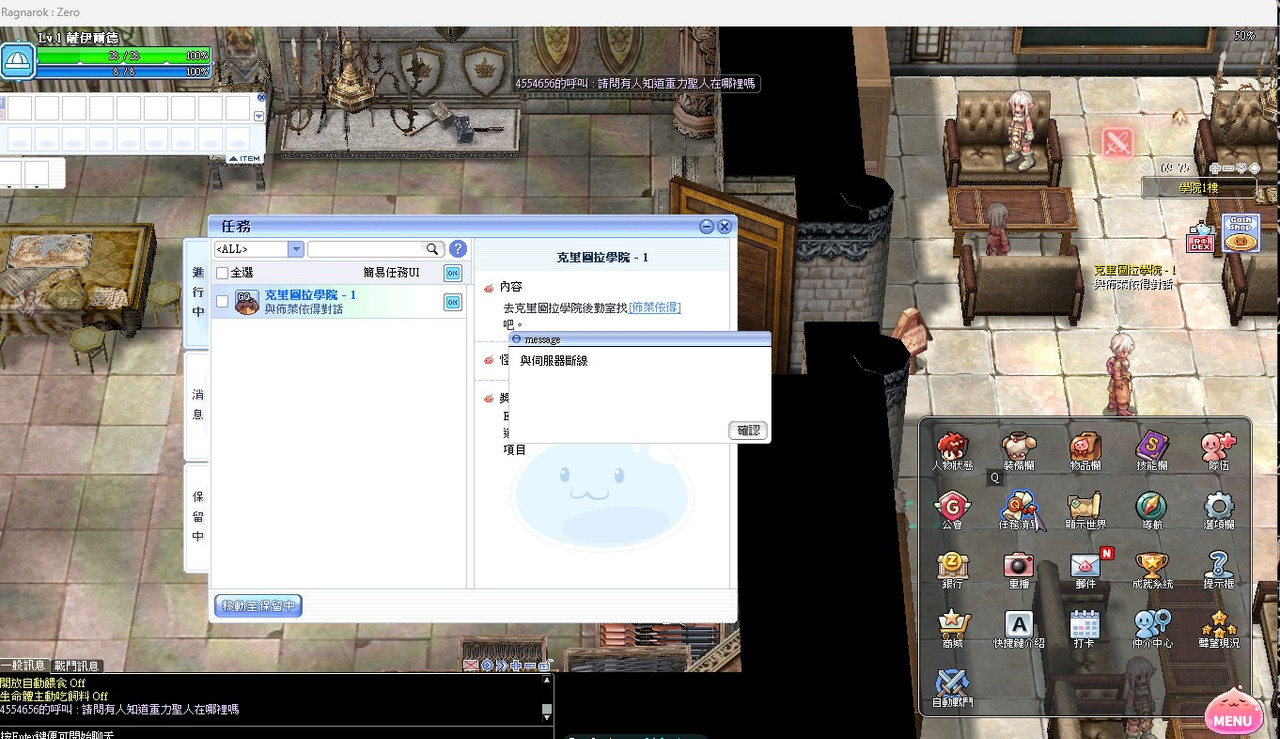Click the base camp tent icon
1280x739 pixels.
point(17,62)
